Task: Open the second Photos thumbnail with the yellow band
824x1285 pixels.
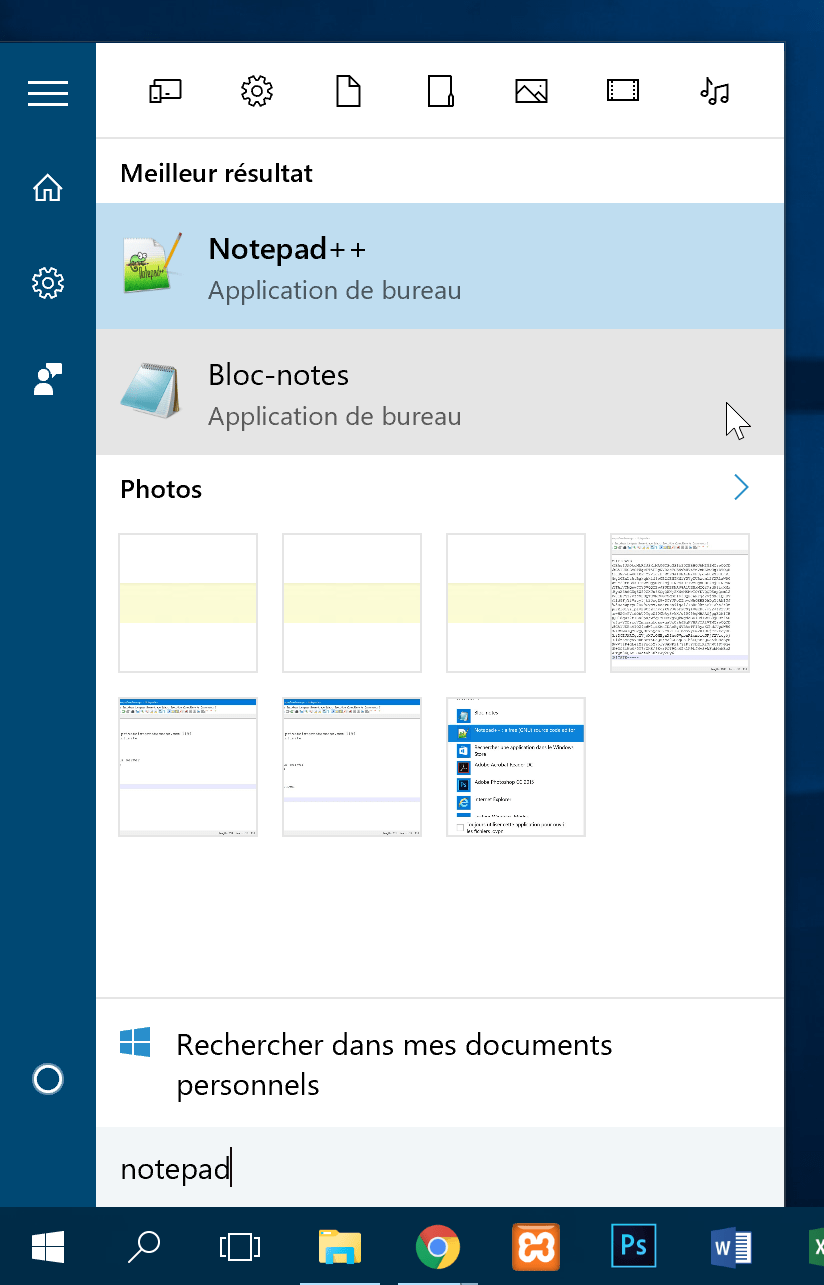Action: [352, 603]
